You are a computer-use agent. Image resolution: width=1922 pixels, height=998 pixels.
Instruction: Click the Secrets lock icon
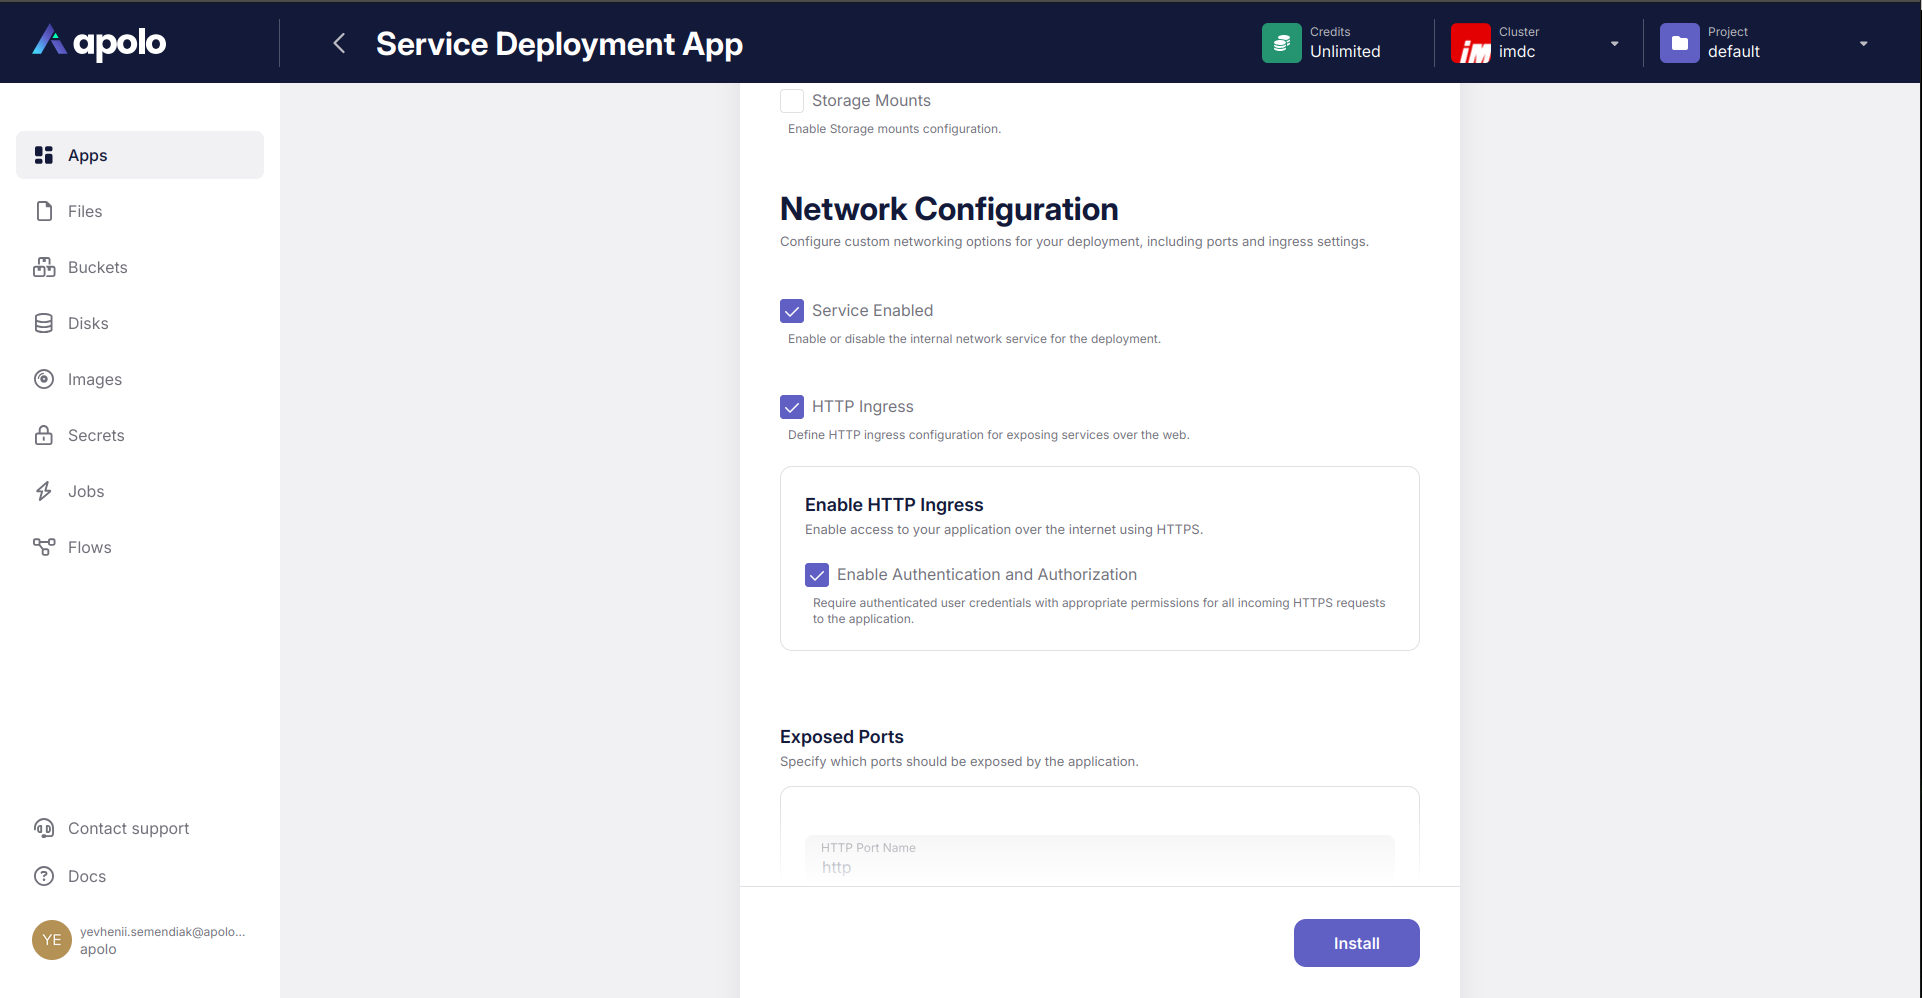[x=44, y=435]
